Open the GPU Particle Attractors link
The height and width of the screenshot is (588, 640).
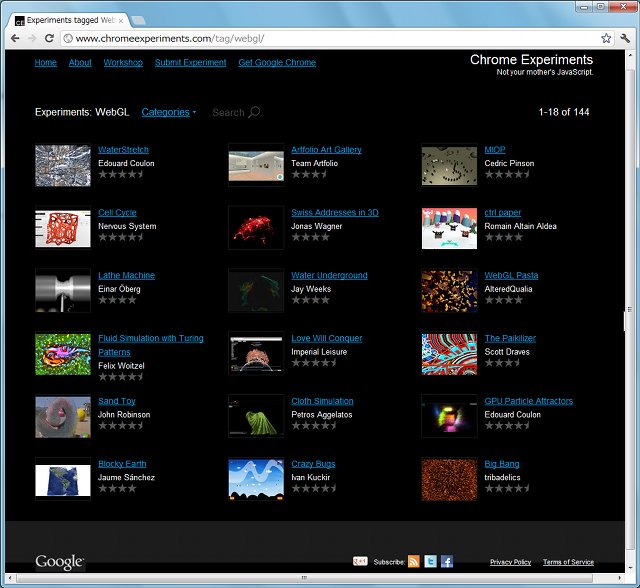click(529, 401)
